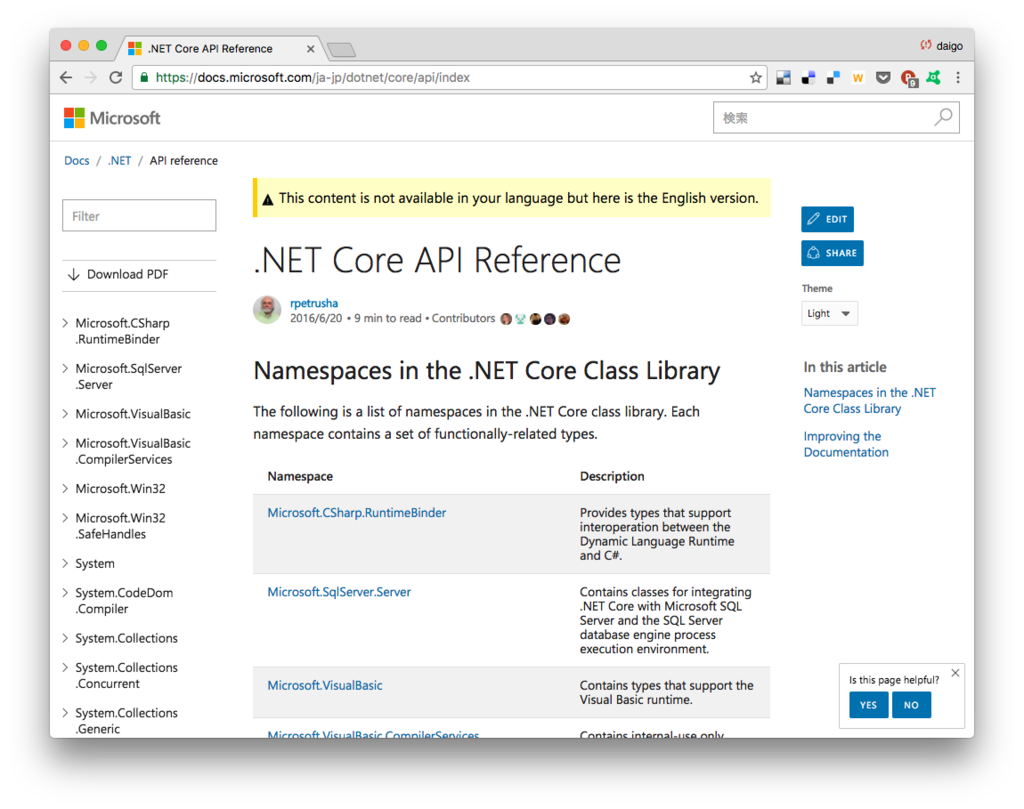Image resolution: width=1024 pixels, height=809 pixels.
Task: Expand the Microsoft.Win32 tree node
Action: point(65,488)
